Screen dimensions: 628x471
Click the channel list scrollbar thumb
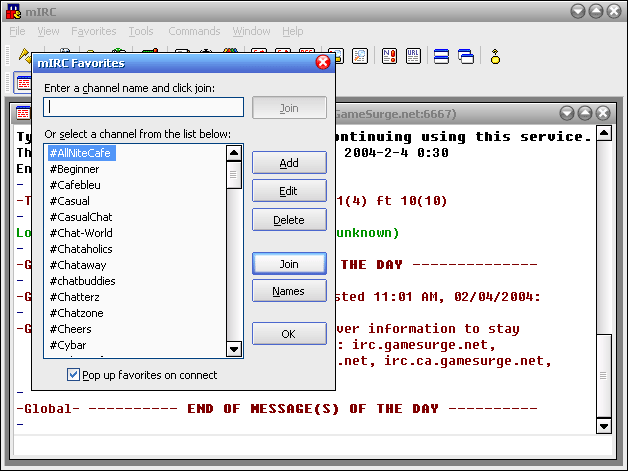point(234,175)
